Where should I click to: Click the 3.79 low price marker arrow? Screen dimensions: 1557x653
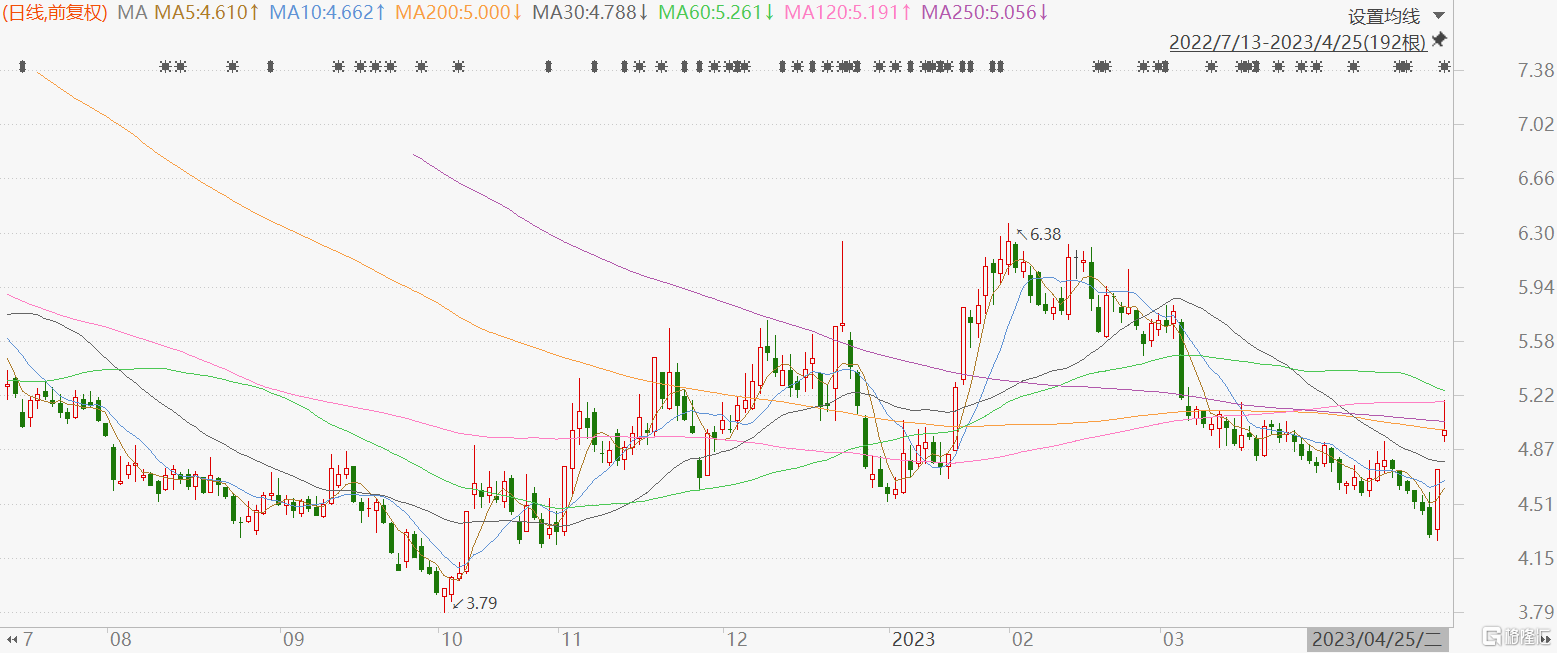coord(457,603)
